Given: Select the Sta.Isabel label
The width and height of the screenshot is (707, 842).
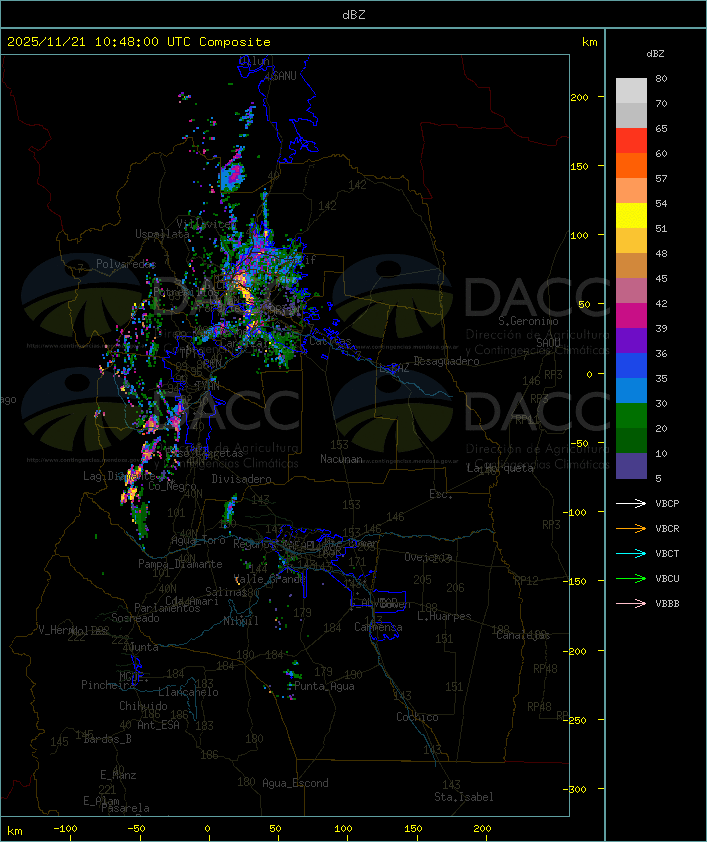Looking at the screenshot, I should [464, 797].
